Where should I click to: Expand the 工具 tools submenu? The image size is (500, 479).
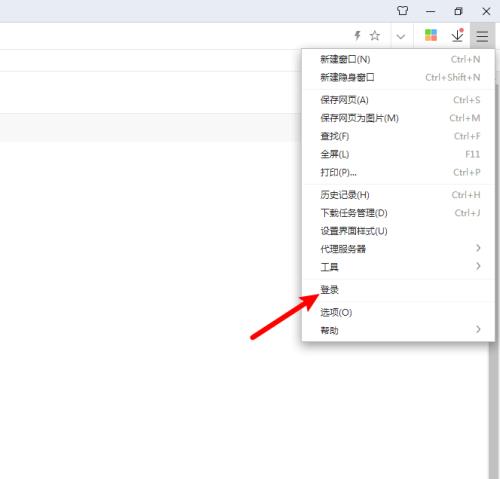tap(398, 267)
